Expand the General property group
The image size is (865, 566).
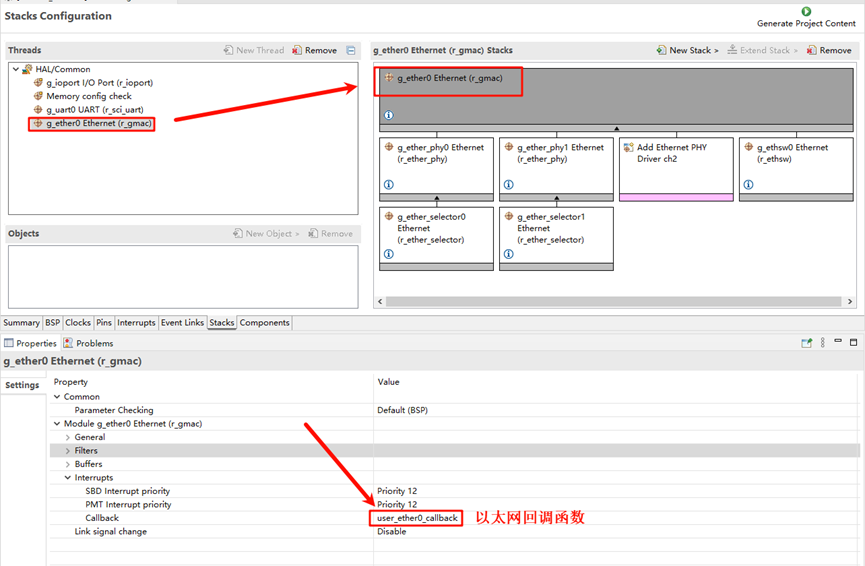(x=68, y=438)
